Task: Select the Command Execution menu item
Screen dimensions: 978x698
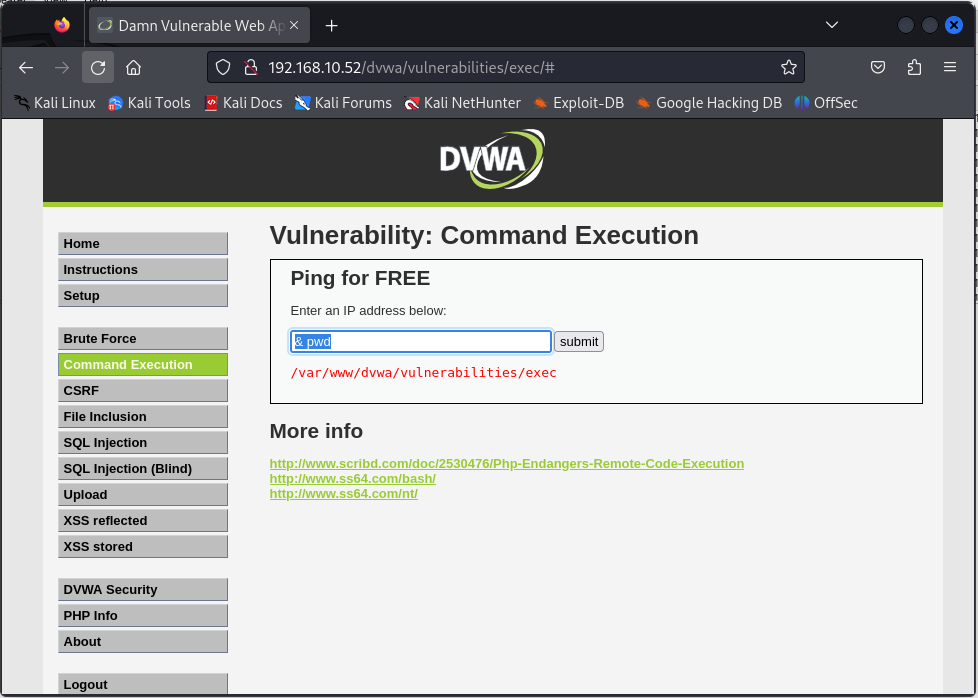Action: tap(143, 365)
